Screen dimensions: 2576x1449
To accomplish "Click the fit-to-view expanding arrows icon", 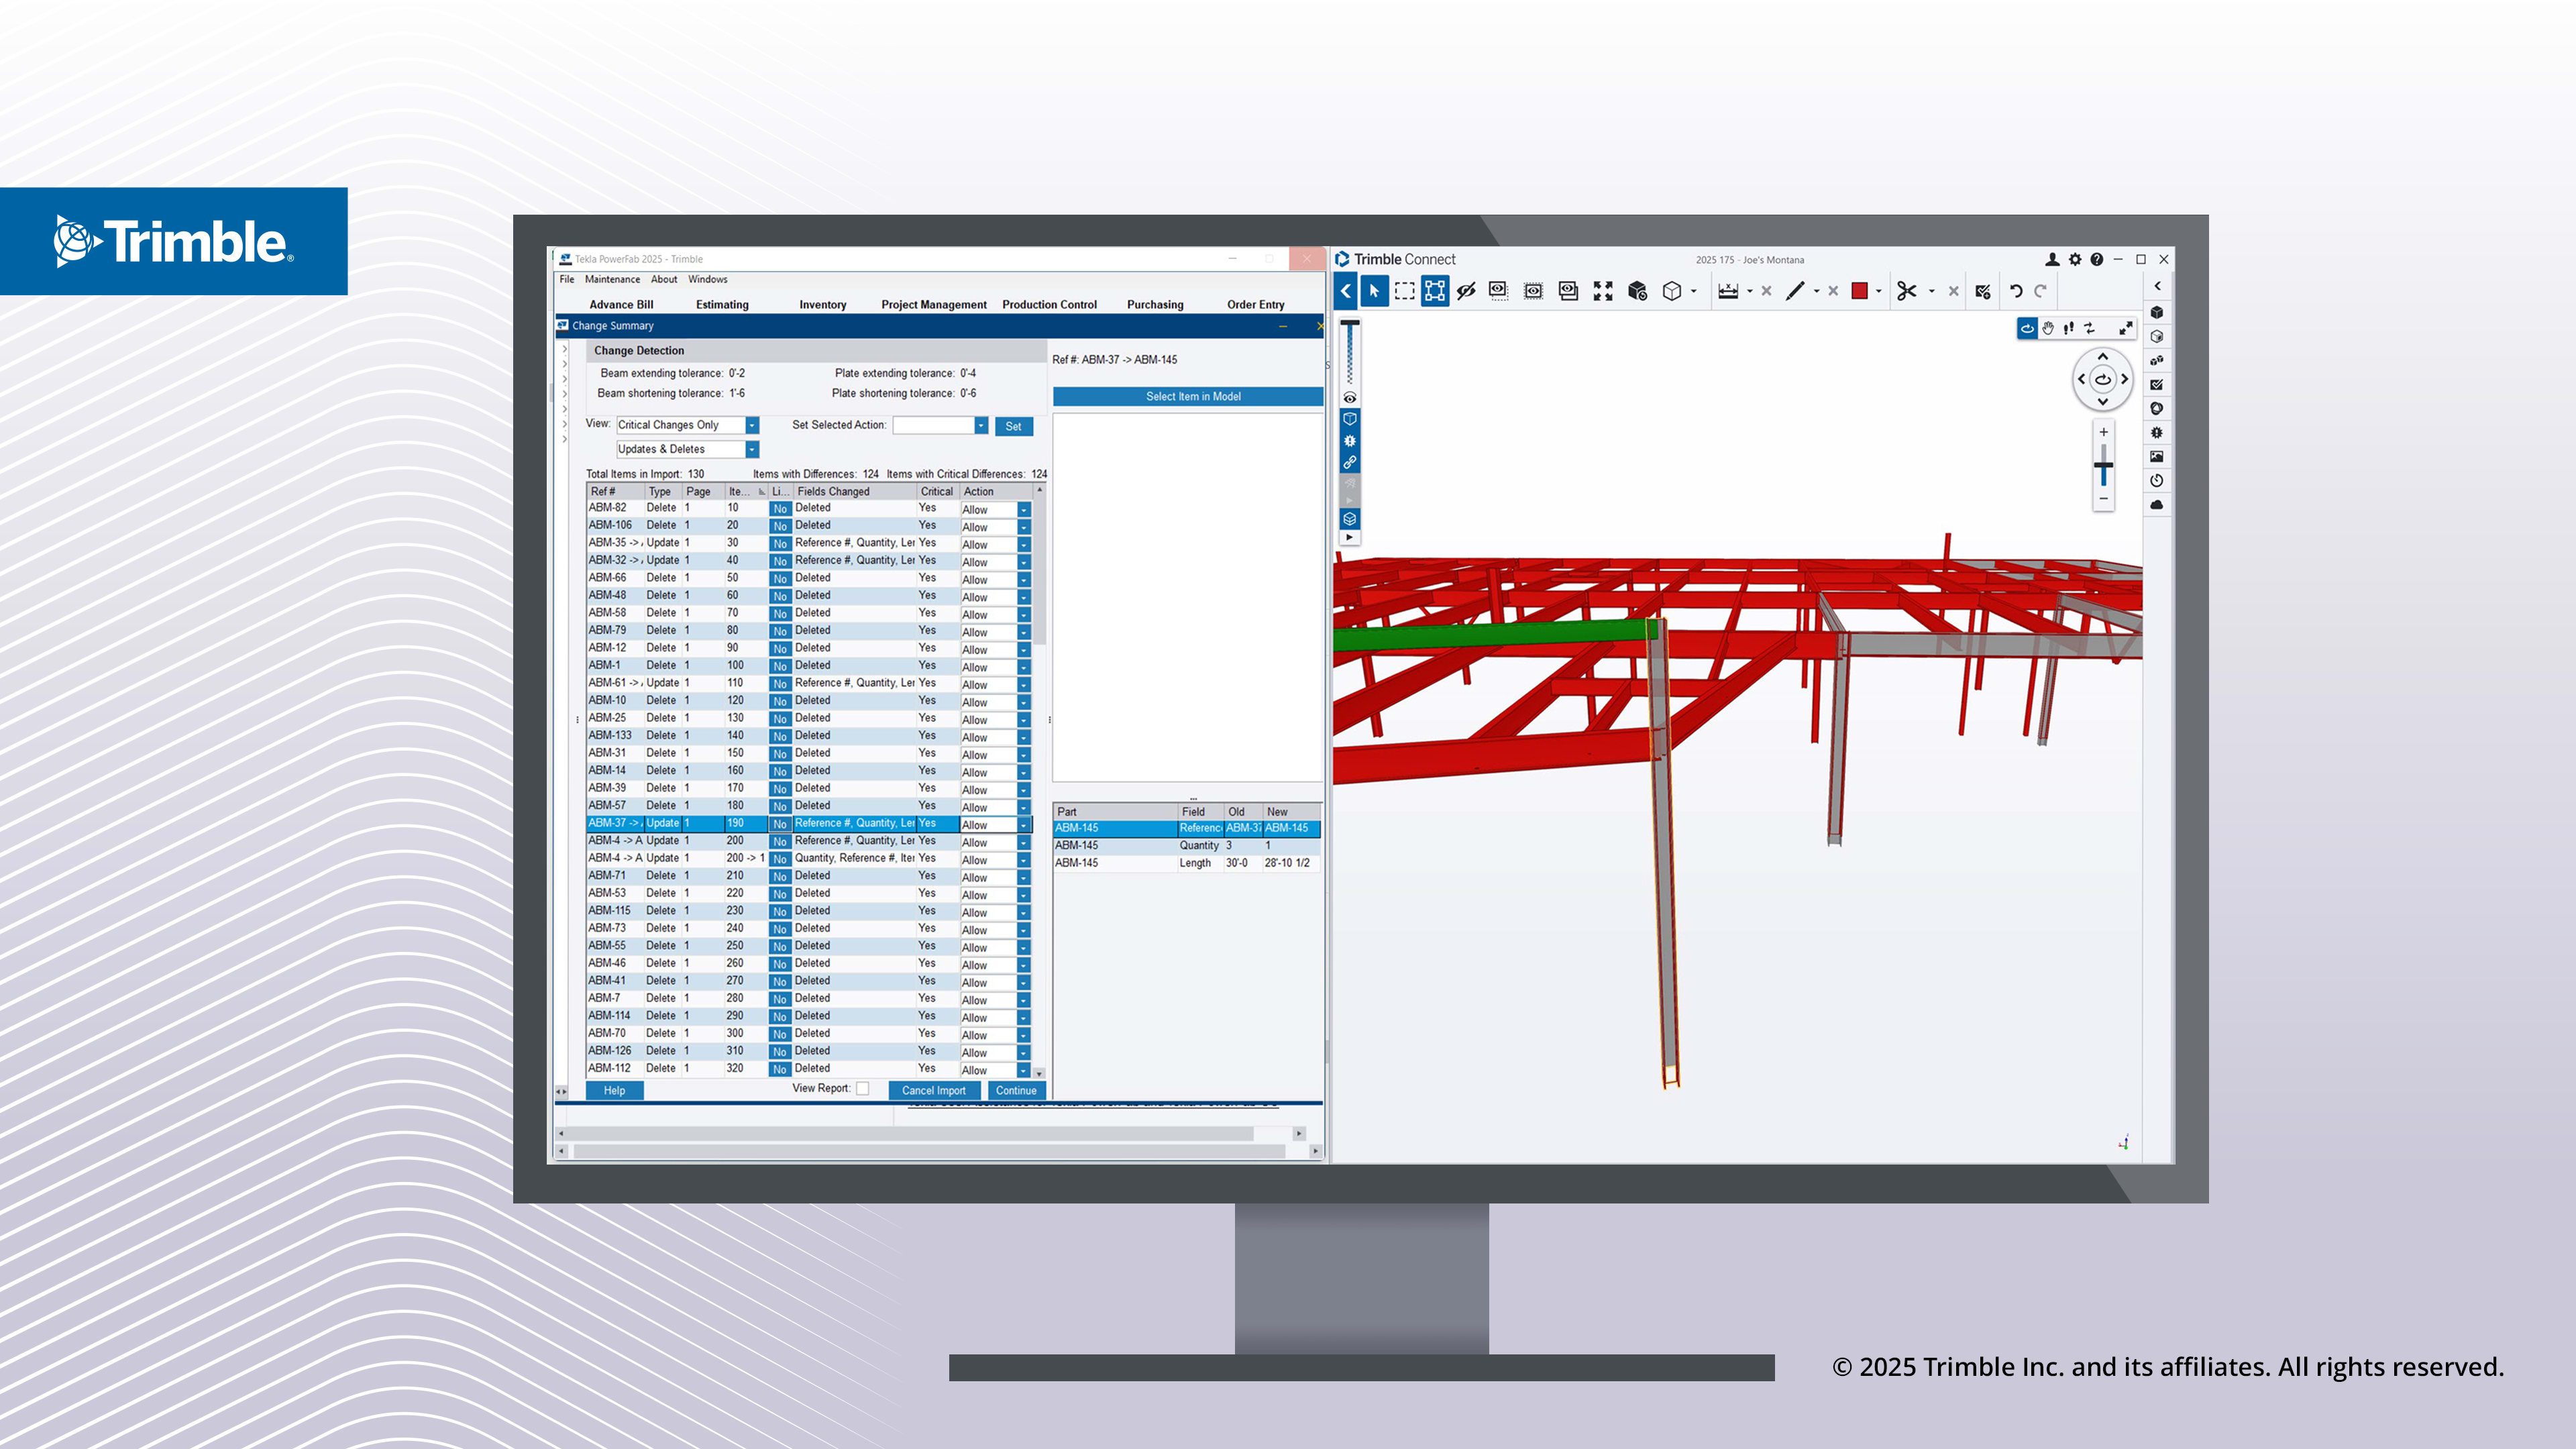I will coord(1603,291).
